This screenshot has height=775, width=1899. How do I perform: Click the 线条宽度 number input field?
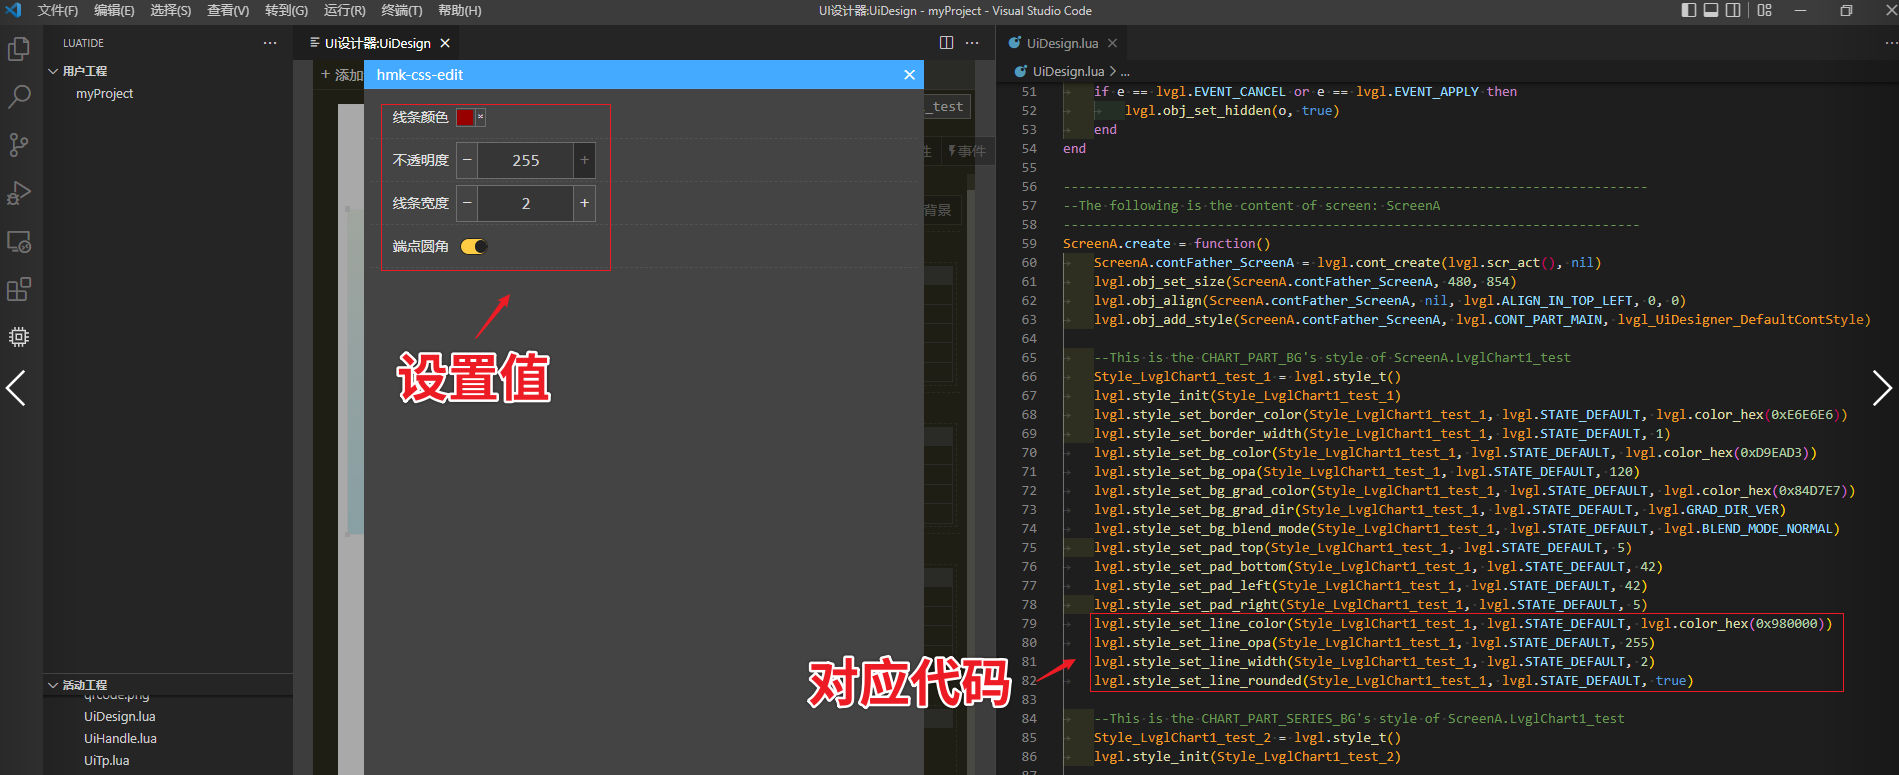point(525,203)
